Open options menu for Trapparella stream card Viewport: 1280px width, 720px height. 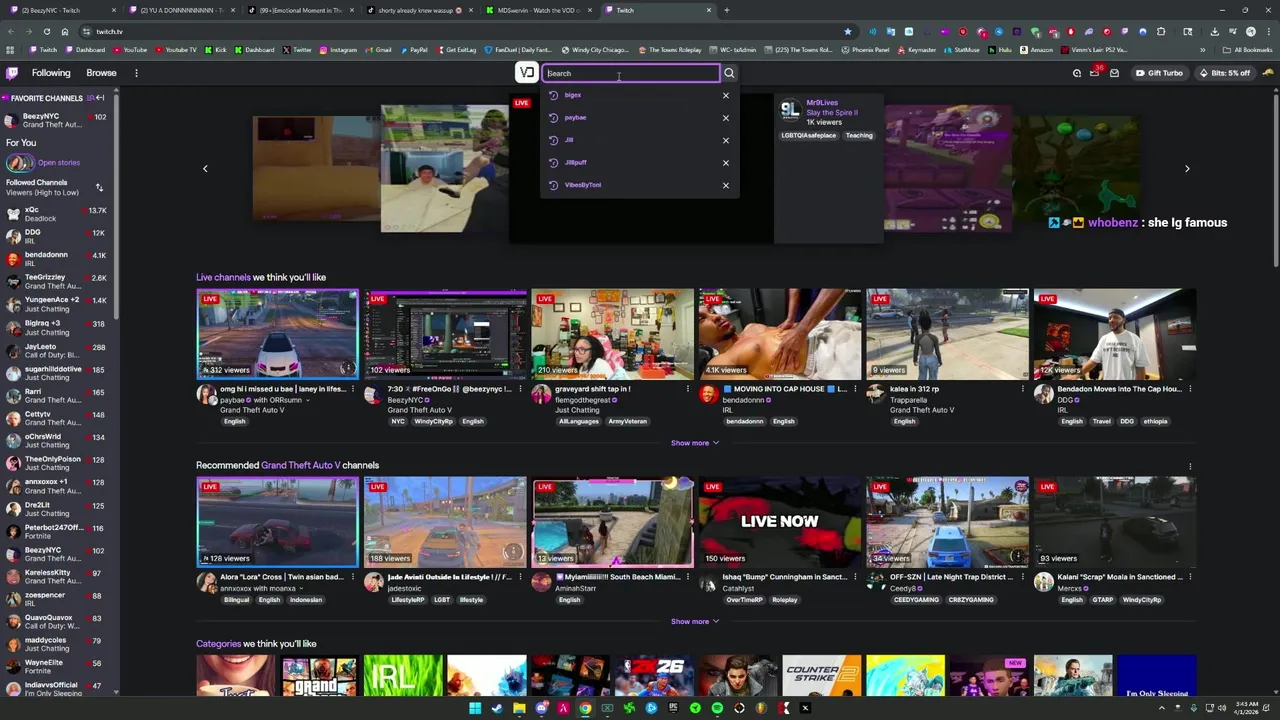1022,389
